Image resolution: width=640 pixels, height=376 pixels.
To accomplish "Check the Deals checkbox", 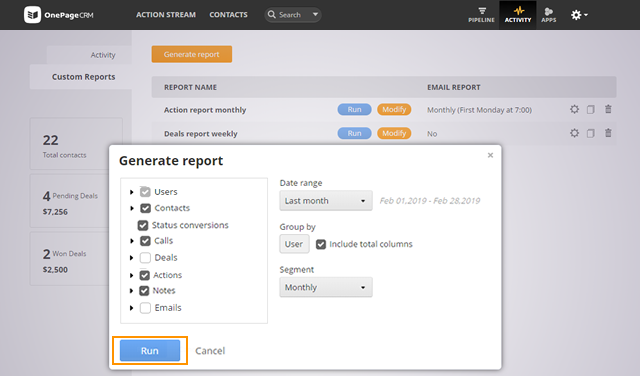I will coord(145,258).
